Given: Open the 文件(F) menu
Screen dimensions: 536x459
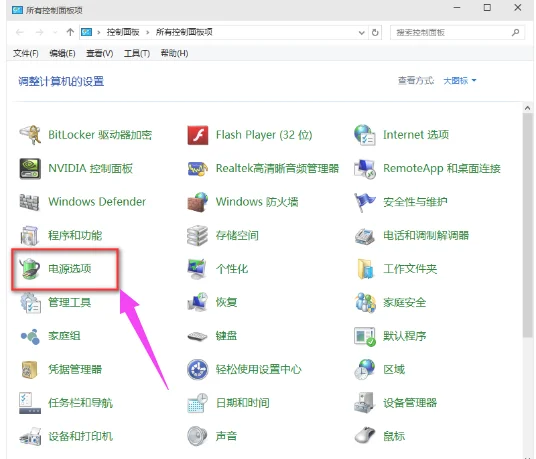Looking at the screenshot, I should click(26, 53).
